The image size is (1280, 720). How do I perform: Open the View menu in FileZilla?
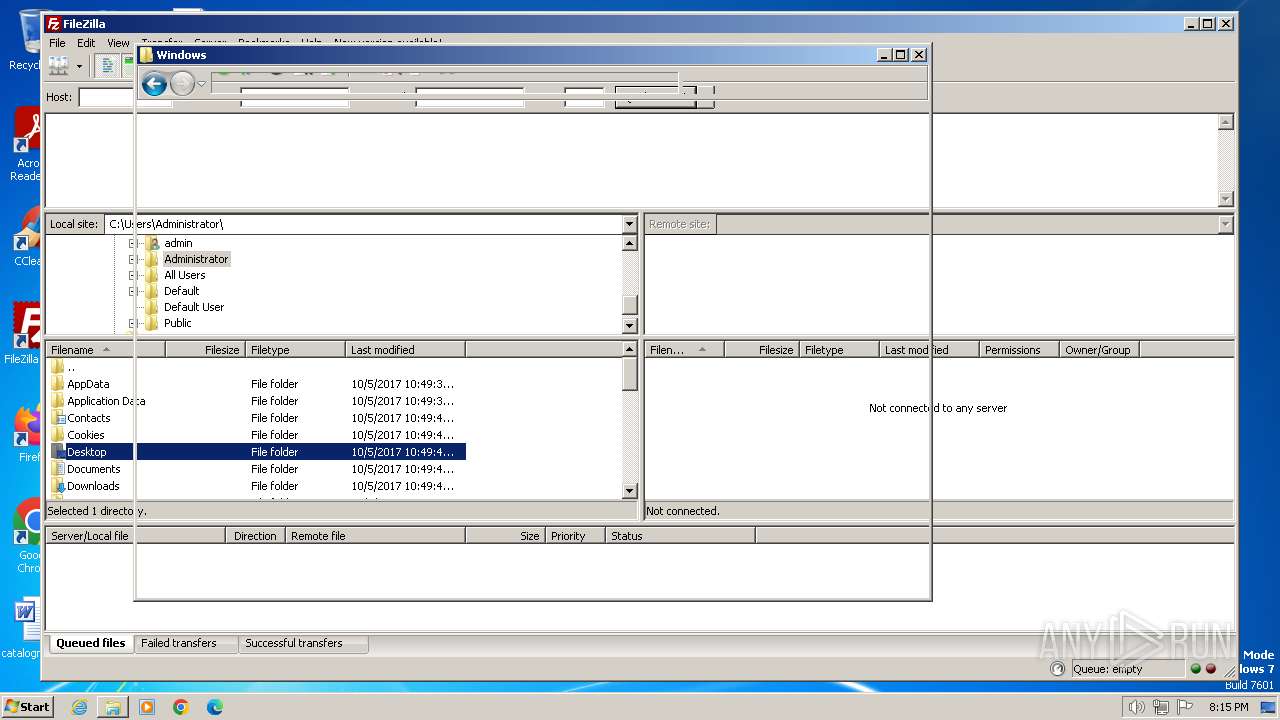click(118, 43)
